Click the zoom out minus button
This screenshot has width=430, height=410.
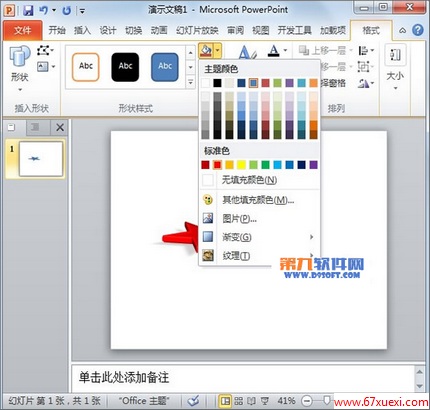point(307,400)
